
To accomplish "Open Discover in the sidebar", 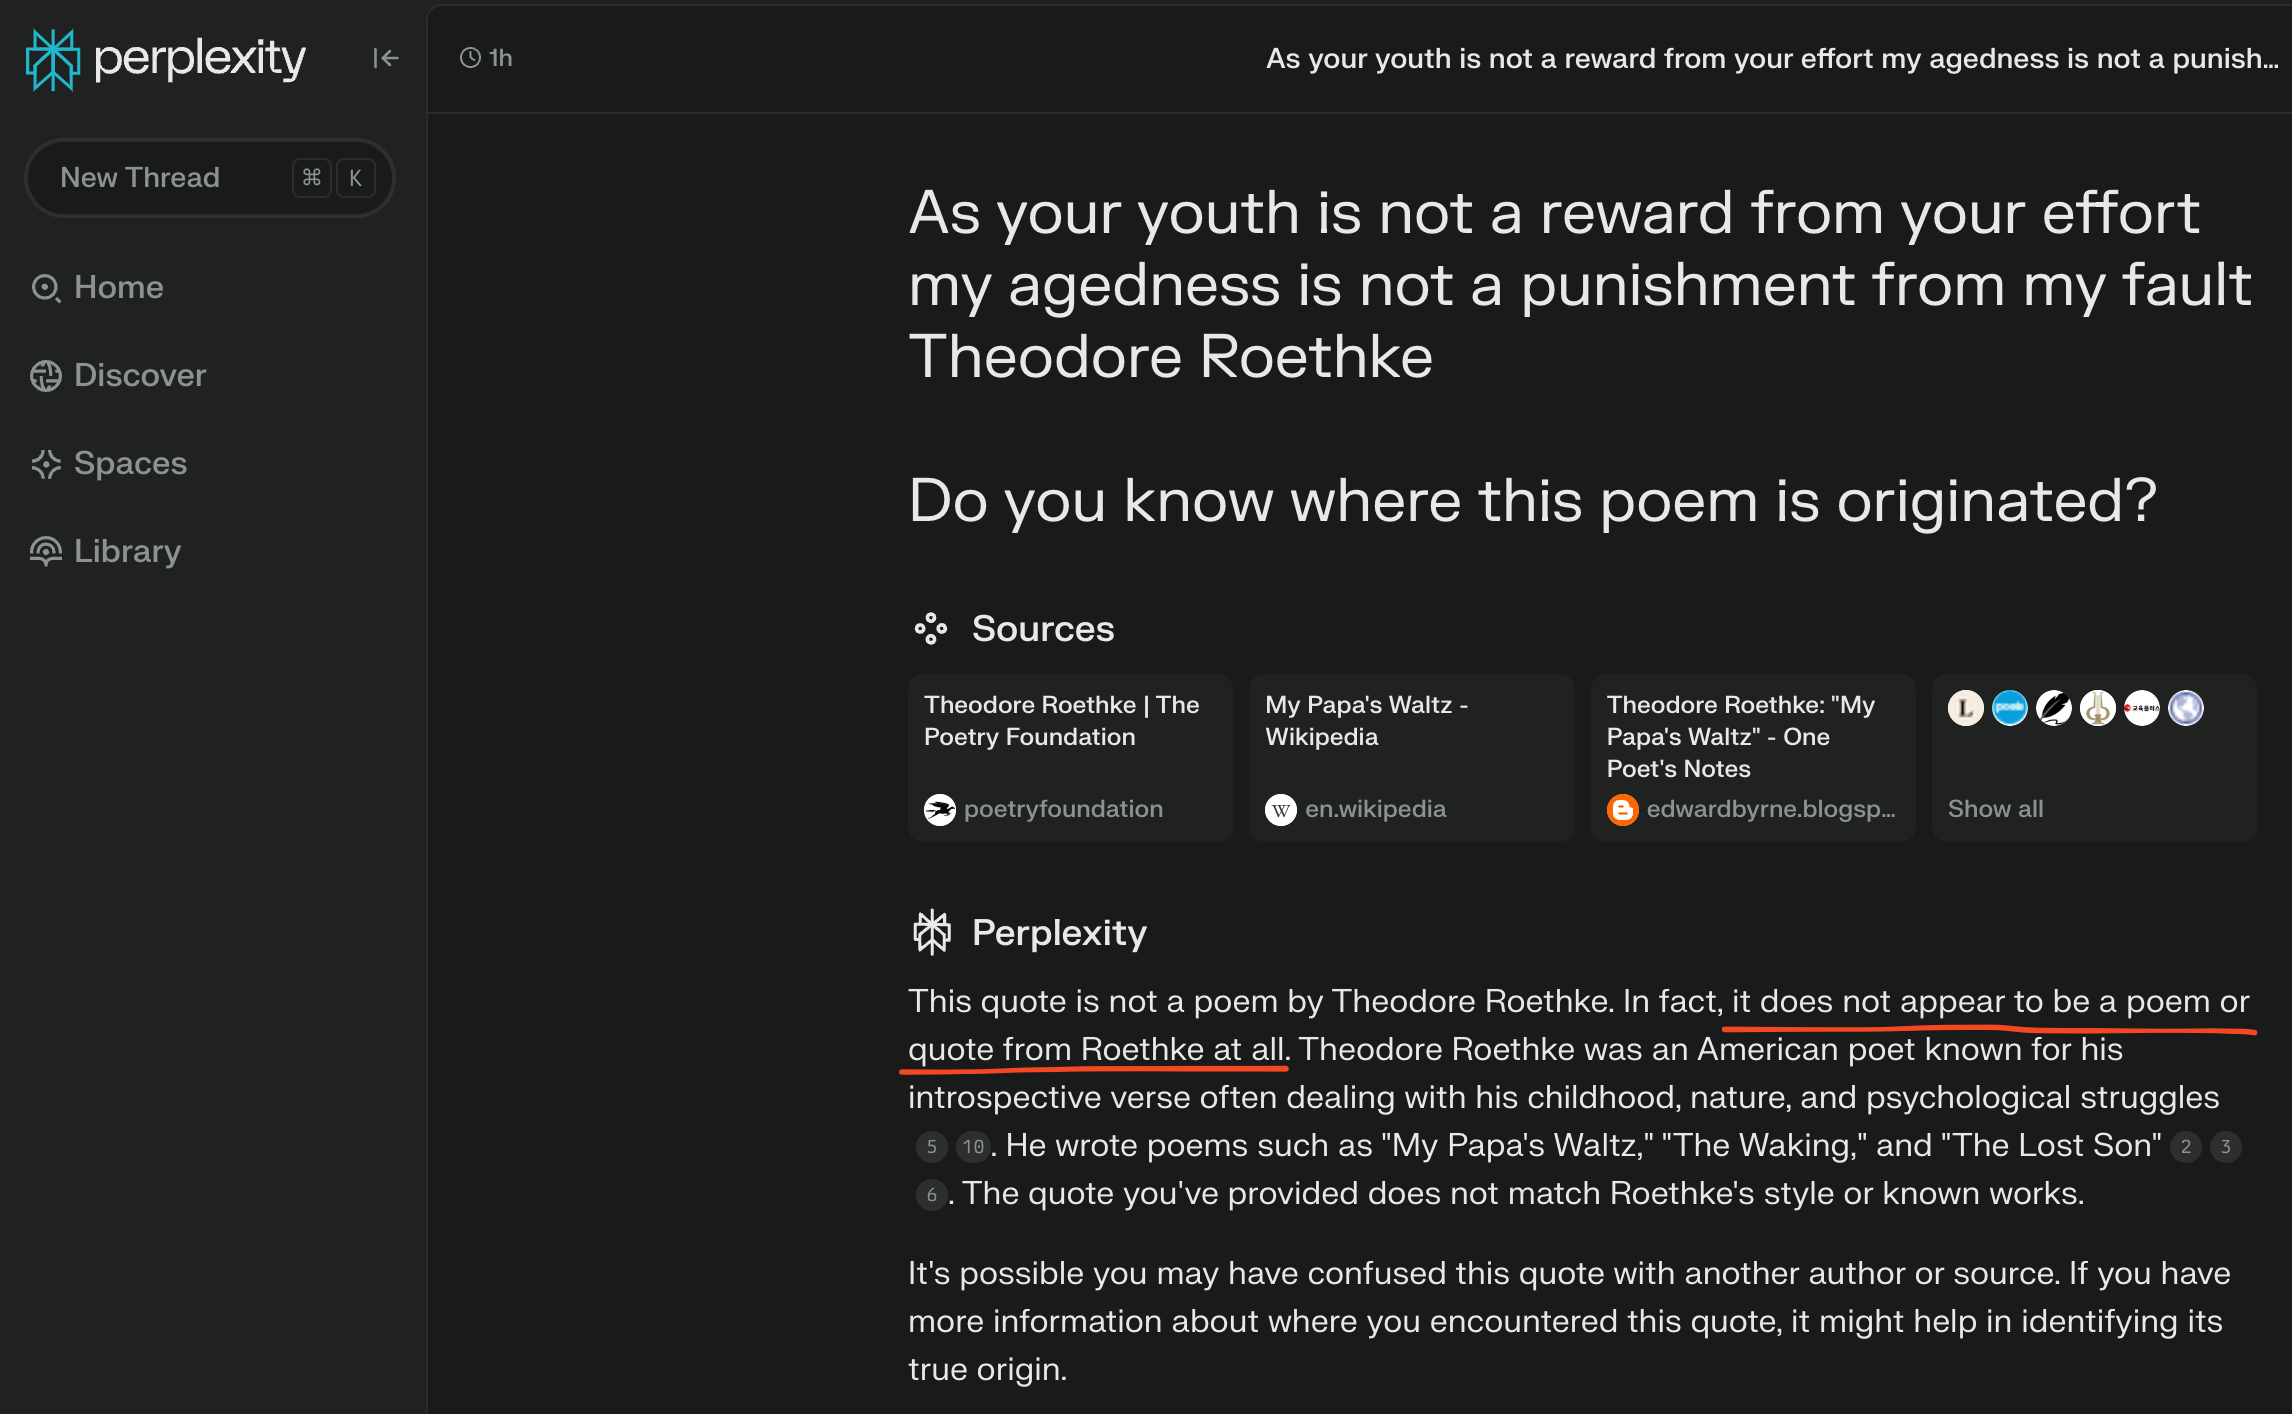I will pyautogui.click(x=118, y=376).
